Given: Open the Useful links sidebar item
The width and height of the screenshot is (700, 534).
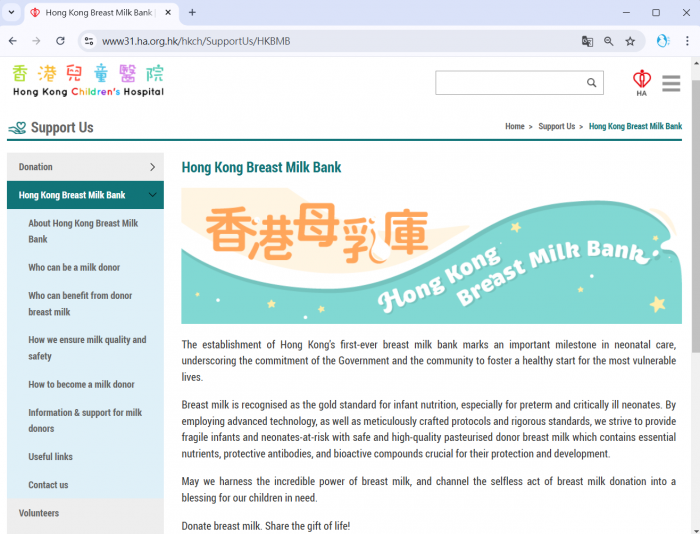Looking at the screenshot, I should pyautogui.click(x=50, y=457).
